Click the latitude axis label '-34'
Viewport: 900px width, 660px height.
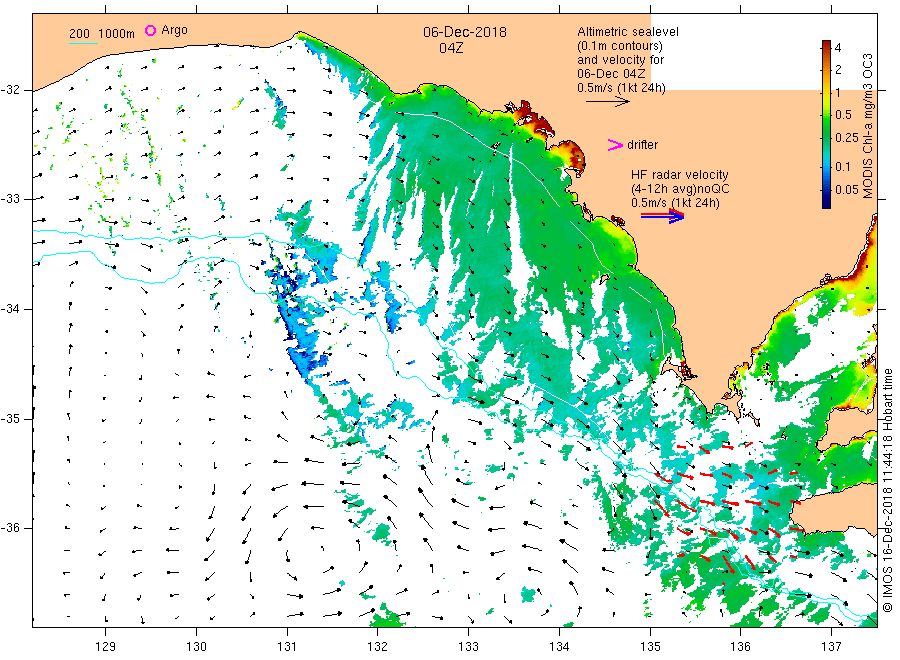(x=10, y=309)
